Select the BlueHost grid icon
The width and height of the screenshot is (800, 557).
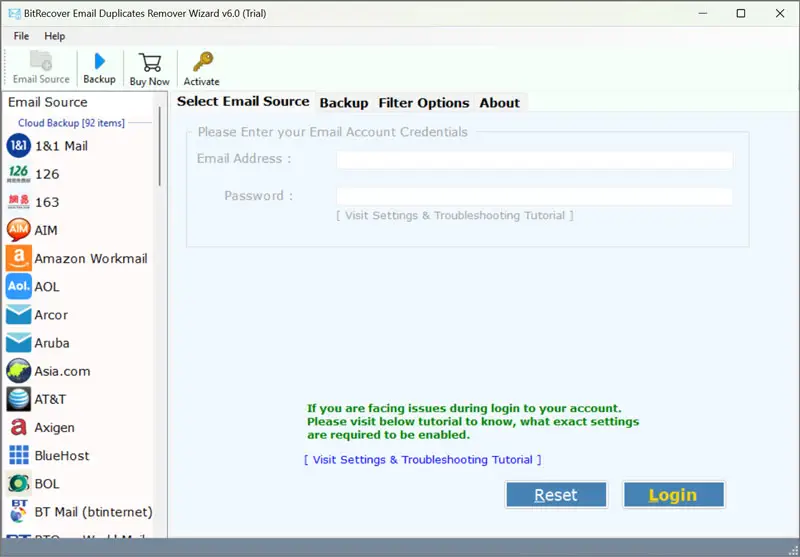click(19, 455)
